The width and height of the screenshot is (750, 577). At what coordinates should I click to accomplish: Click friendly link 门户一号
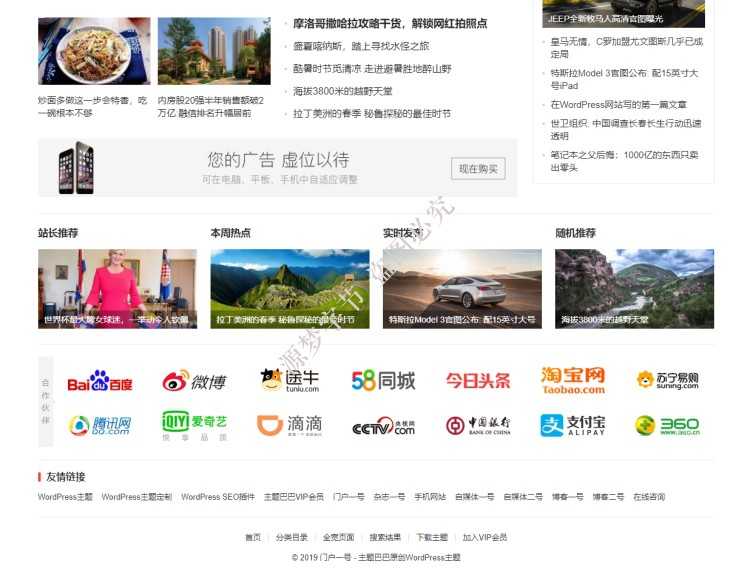pyautogui.click(x=349, y=497)
